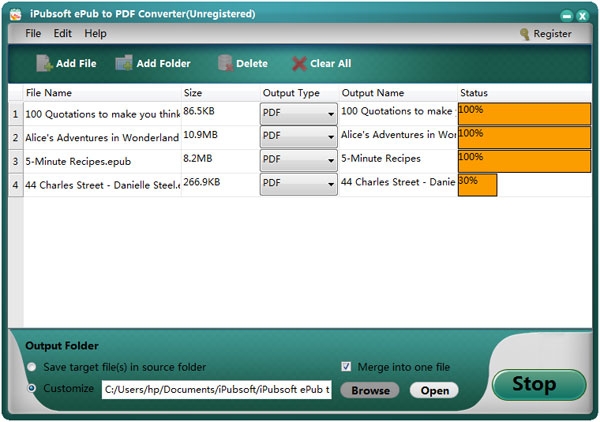This screenshot has height=422, width=600.
Task: Stop the conversion with Stop button
Action: [539, 384]
